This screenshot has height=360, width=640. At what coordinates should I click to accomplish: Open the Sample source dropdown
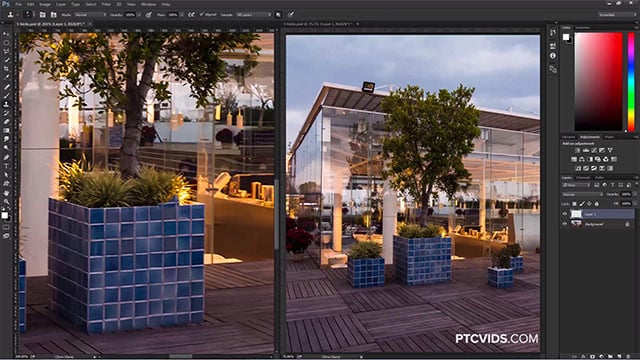(x=253, y=15)
